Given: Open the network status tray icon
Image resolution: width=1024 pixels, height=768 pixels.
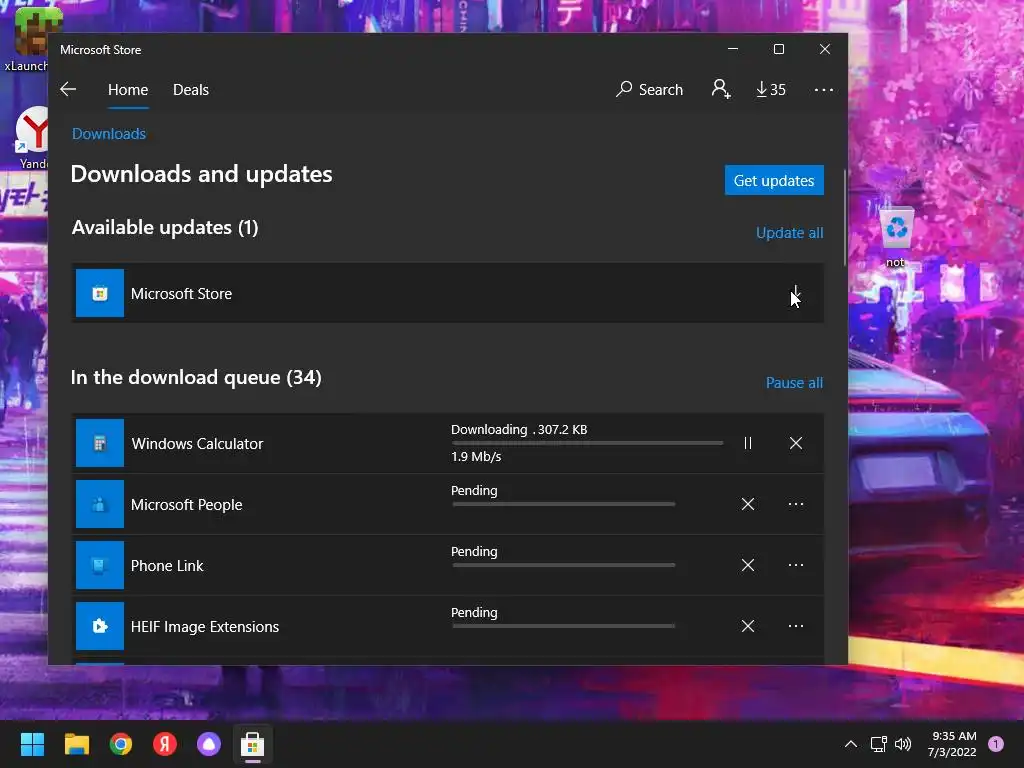Looking at the screenshot, I should pyautogui.click(x=878, y=744).
